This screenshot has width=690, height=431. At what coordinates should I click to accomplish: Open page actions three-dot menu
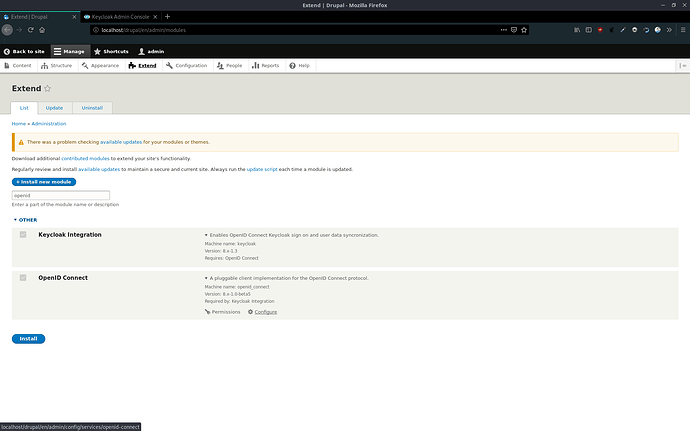(x=503, y=30)
